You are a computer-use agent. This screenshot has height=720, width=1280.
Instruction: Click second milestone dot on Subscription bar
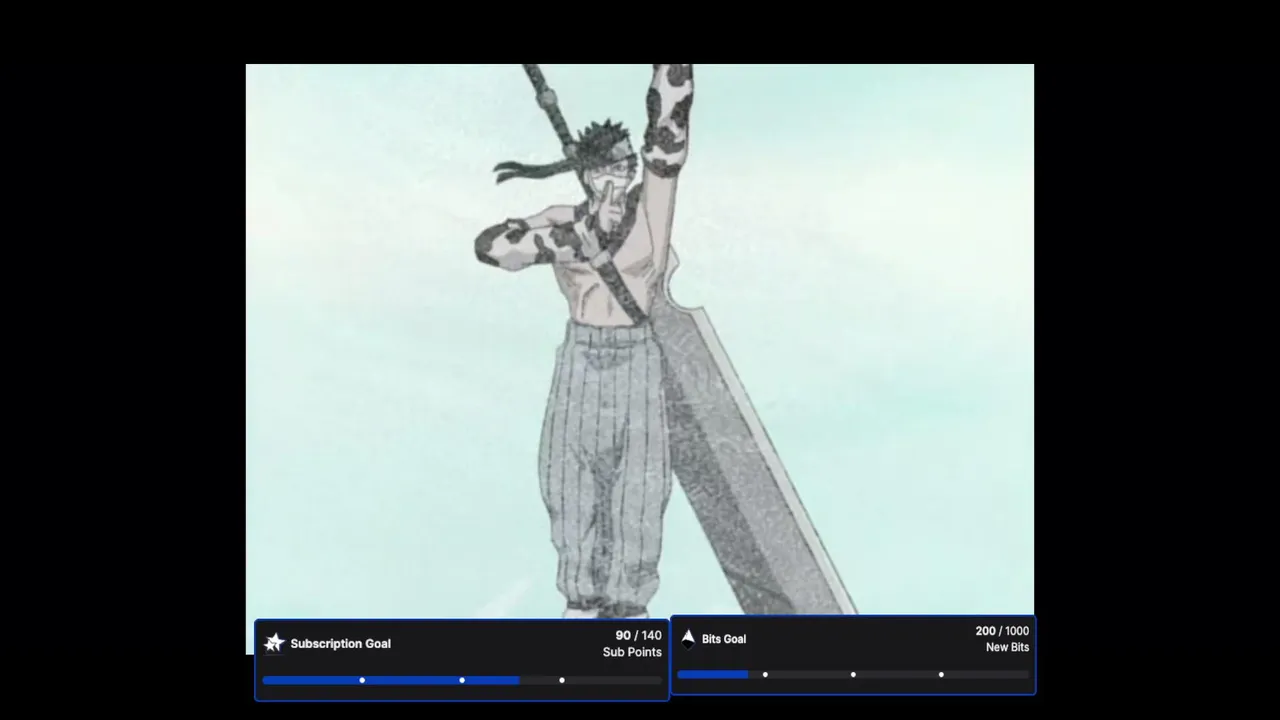click(462, 680)
